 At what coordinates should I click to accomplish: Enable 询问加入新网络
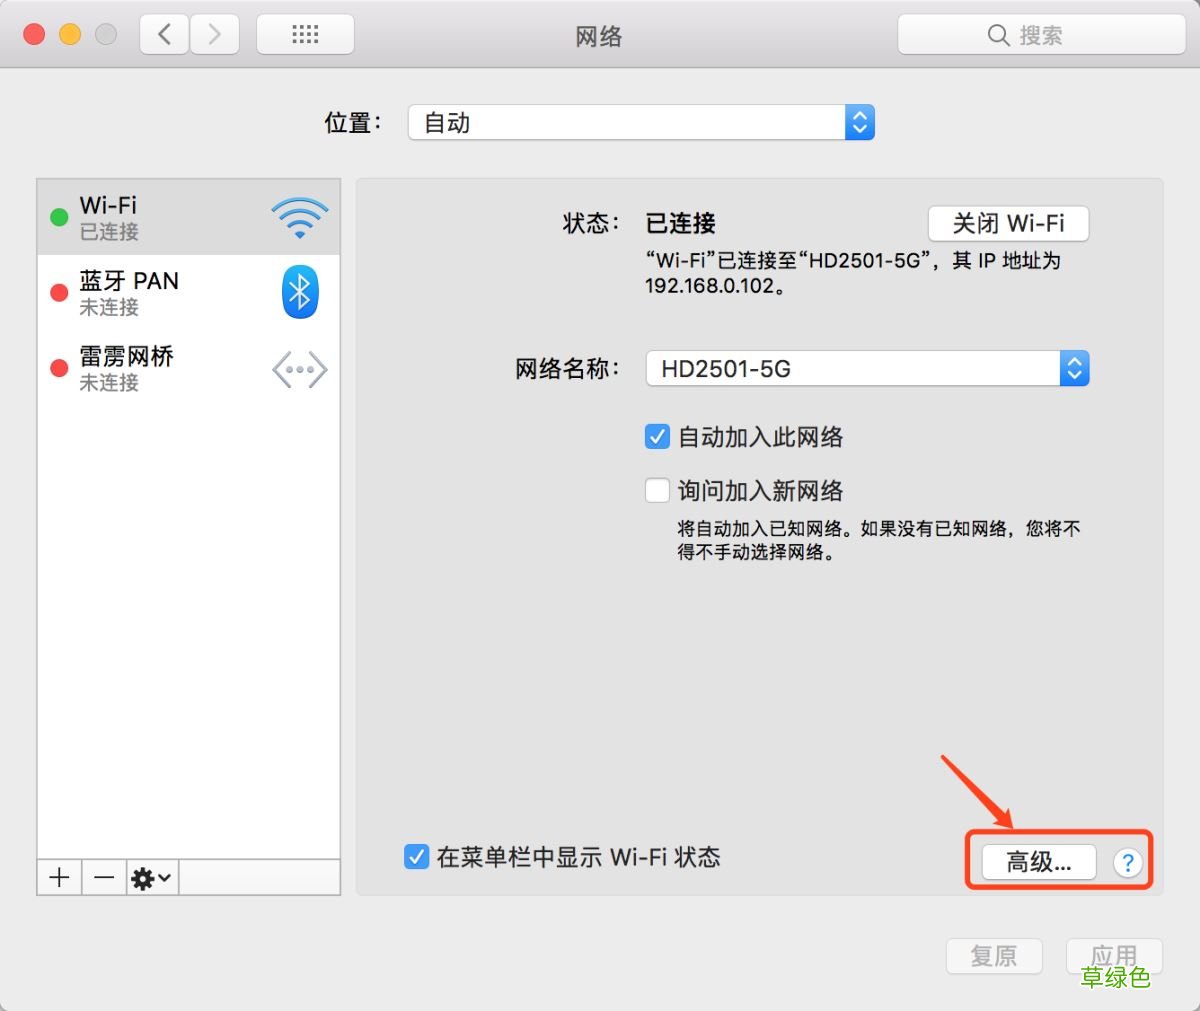pyautogui.click(x=657, y=490)
